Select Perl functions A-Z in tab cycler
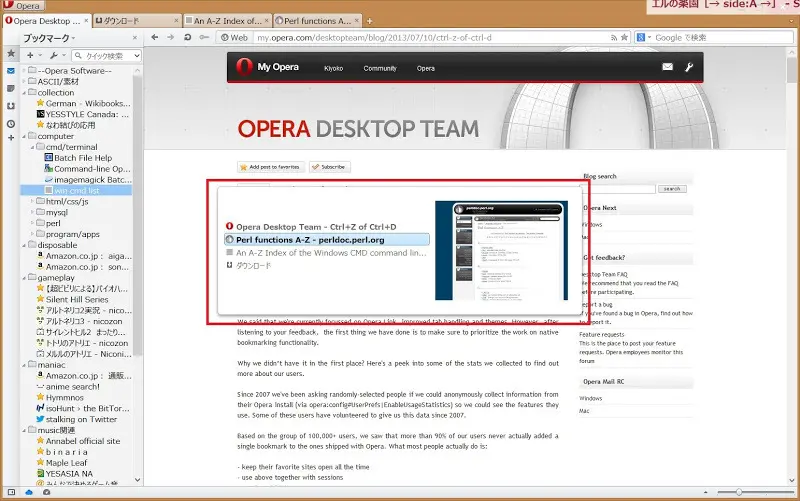This screenshot has width=800, height=501. pos(327,240)
